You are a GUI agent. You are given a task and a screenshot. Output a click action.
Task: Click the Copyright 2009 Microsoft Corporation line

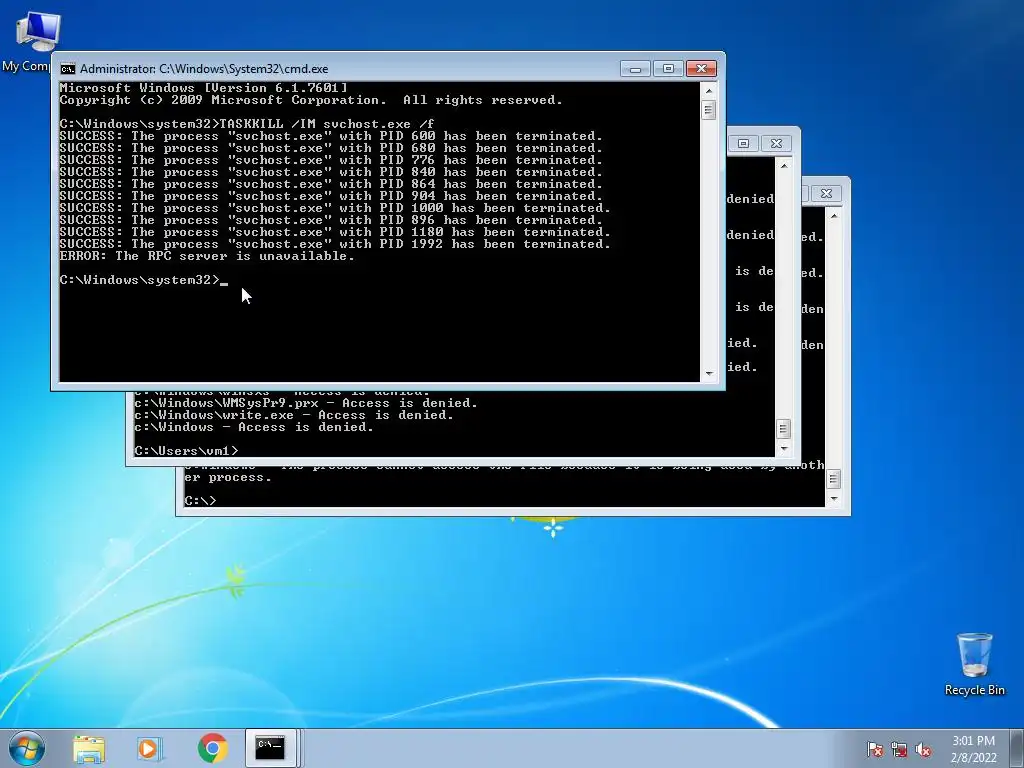click(311, 100)
